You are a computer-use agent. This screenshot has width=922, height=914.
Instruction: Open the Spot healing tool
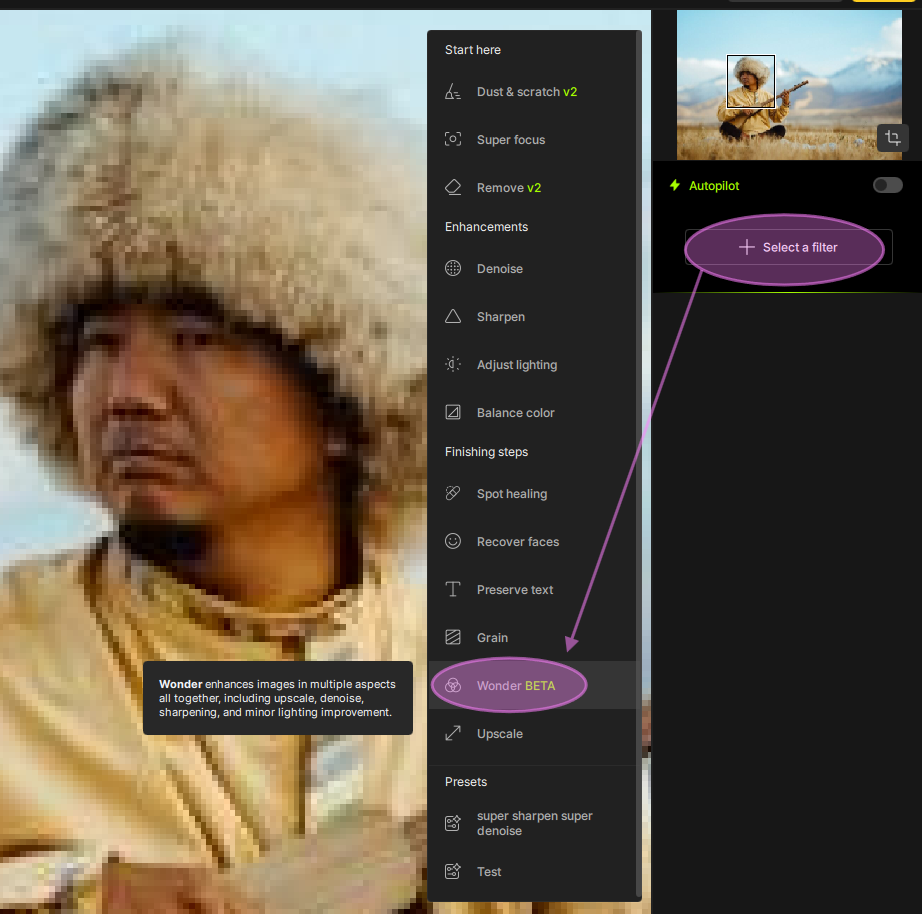point(452,493)
